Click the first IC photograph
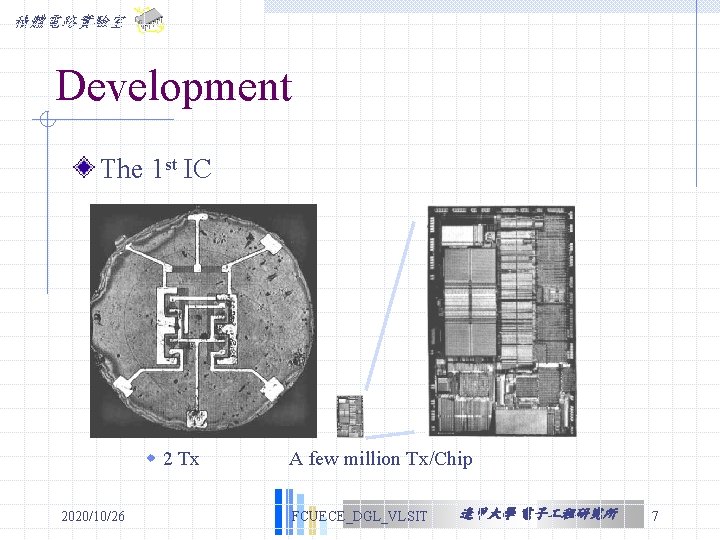This screenshot has height=540, width=720. point(203,321)
